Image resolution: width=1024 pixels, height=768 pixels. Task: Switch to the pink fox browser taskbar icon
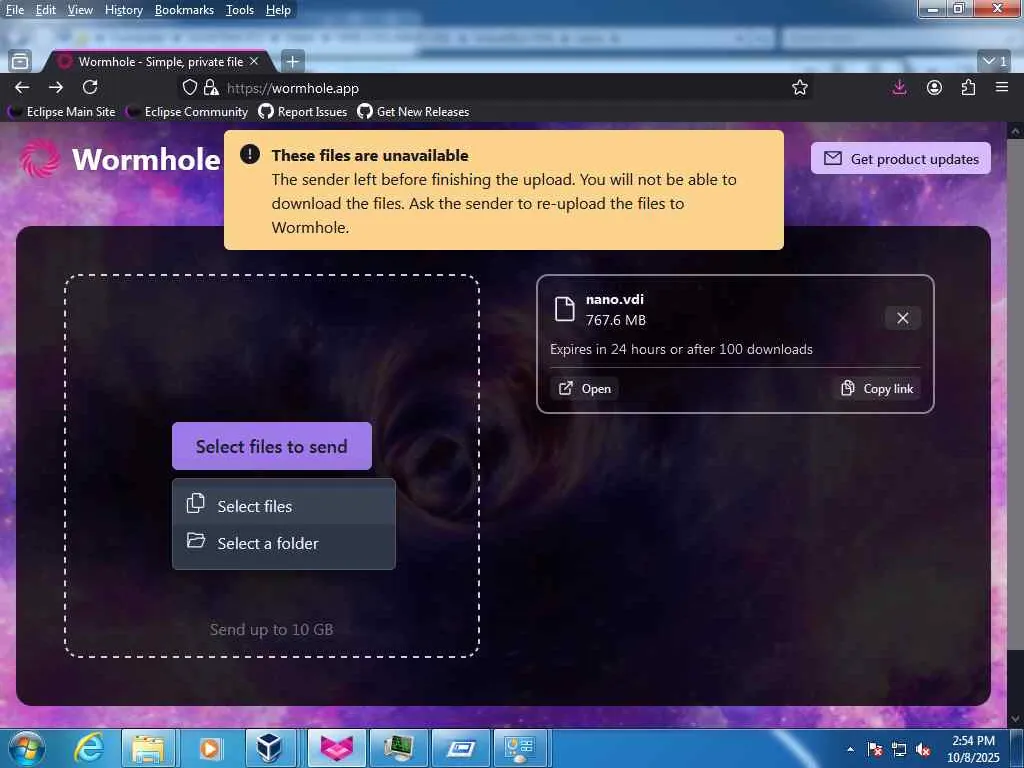pyautogui.click(x=337, y=748)
